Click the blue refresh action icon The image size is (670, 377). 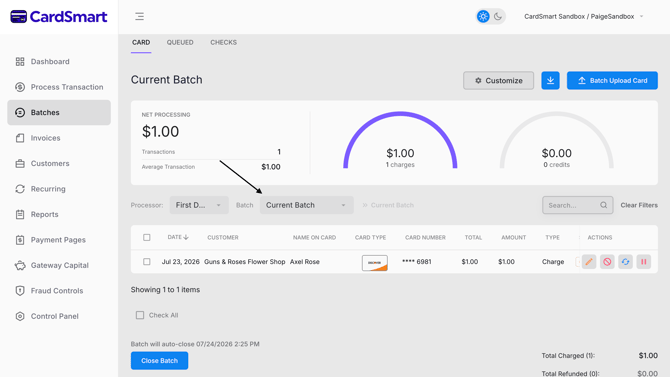(625, 262)
